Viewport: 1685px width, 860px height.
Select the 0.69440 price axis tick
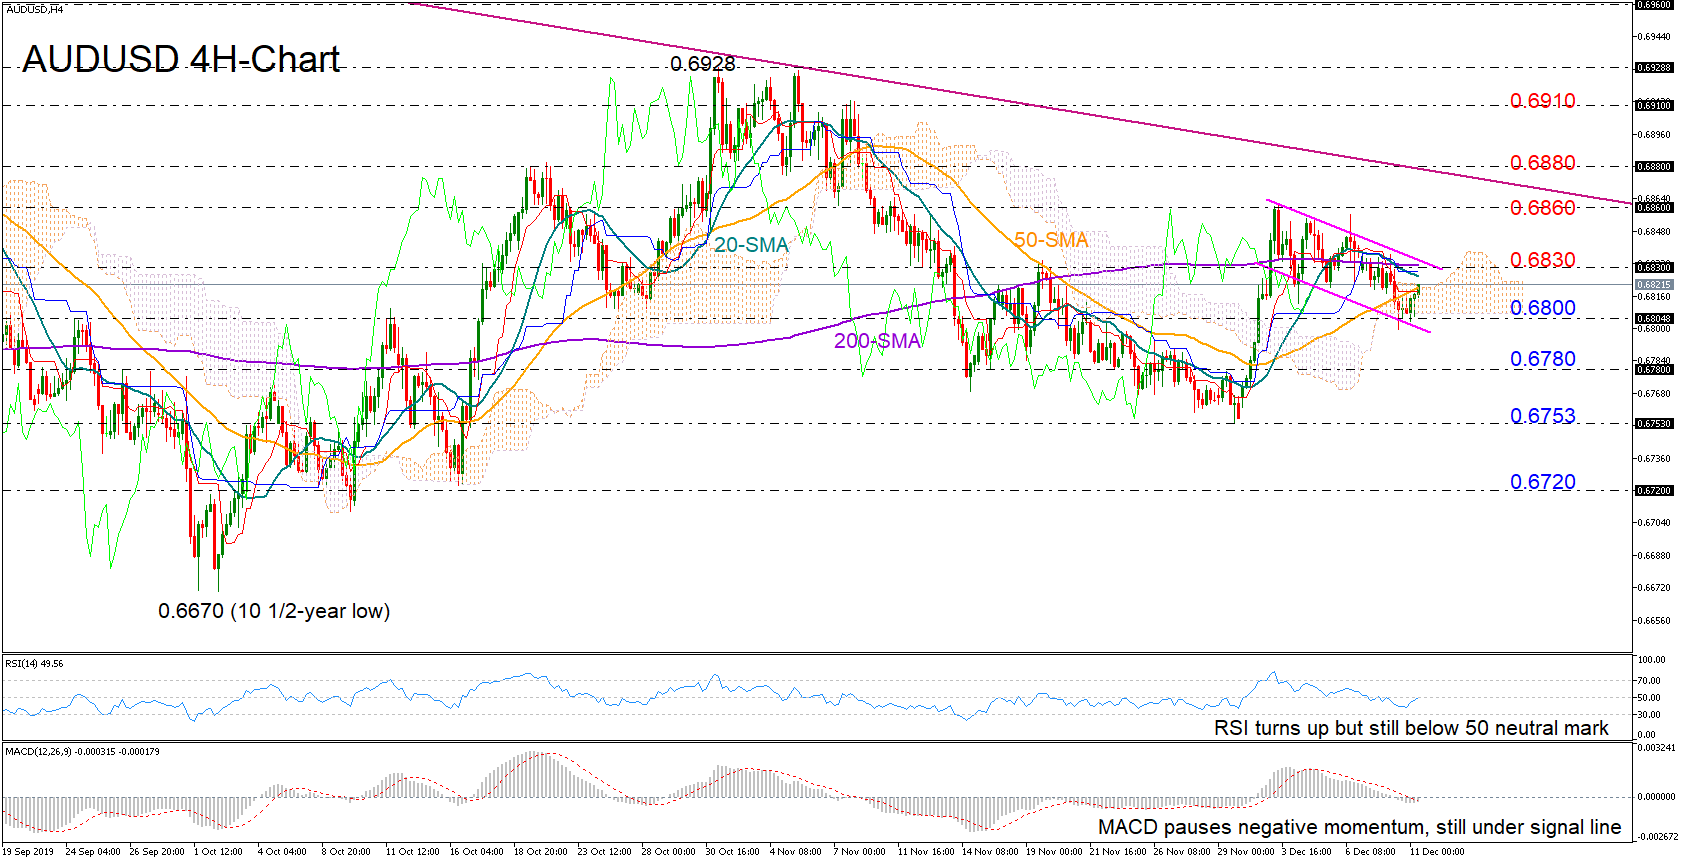point(1654,37)
